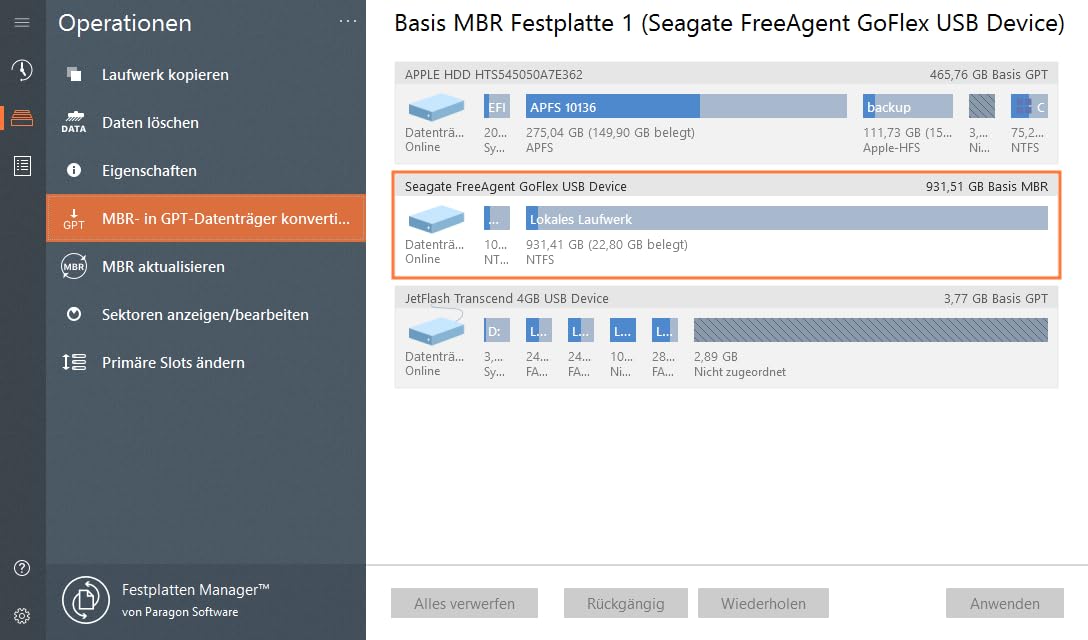Select second 24 FAT partition on JetFlash
The width and height of the screenshot is (1088, 640).
click(x=581, y=331)
